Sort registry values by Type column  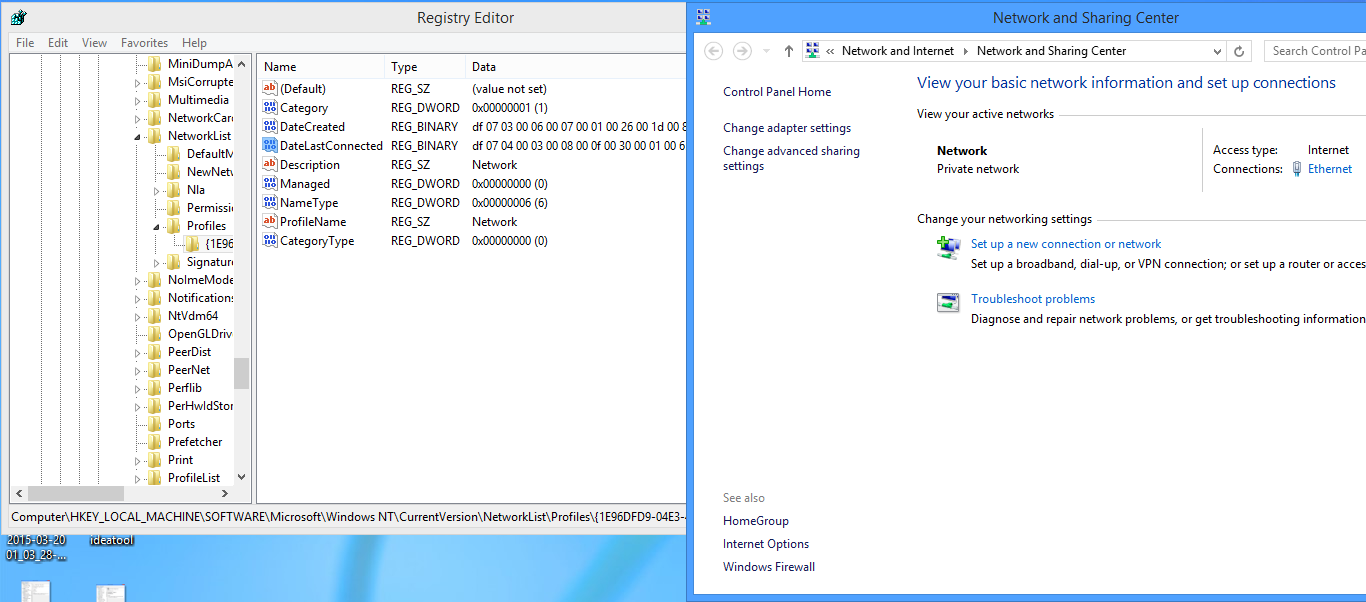[x=427, y=67]
